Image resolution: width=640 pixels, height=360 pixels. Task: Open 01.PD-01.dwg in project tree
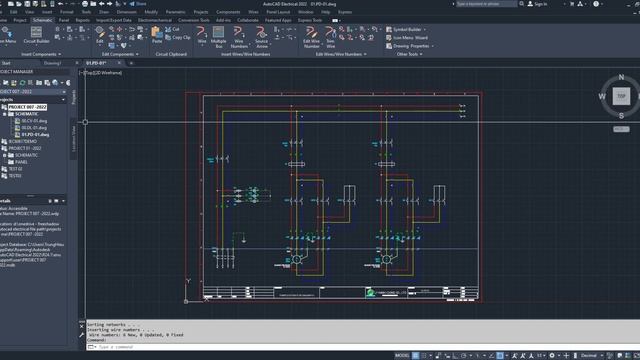click(35, 134)
